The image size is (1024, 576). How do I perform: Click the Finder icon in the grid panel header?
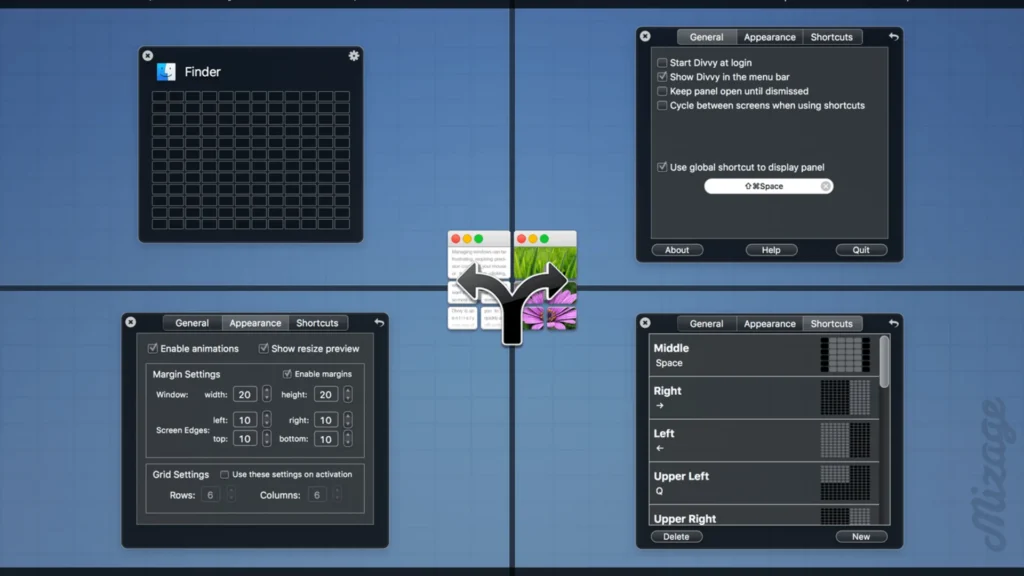point(166,71)
